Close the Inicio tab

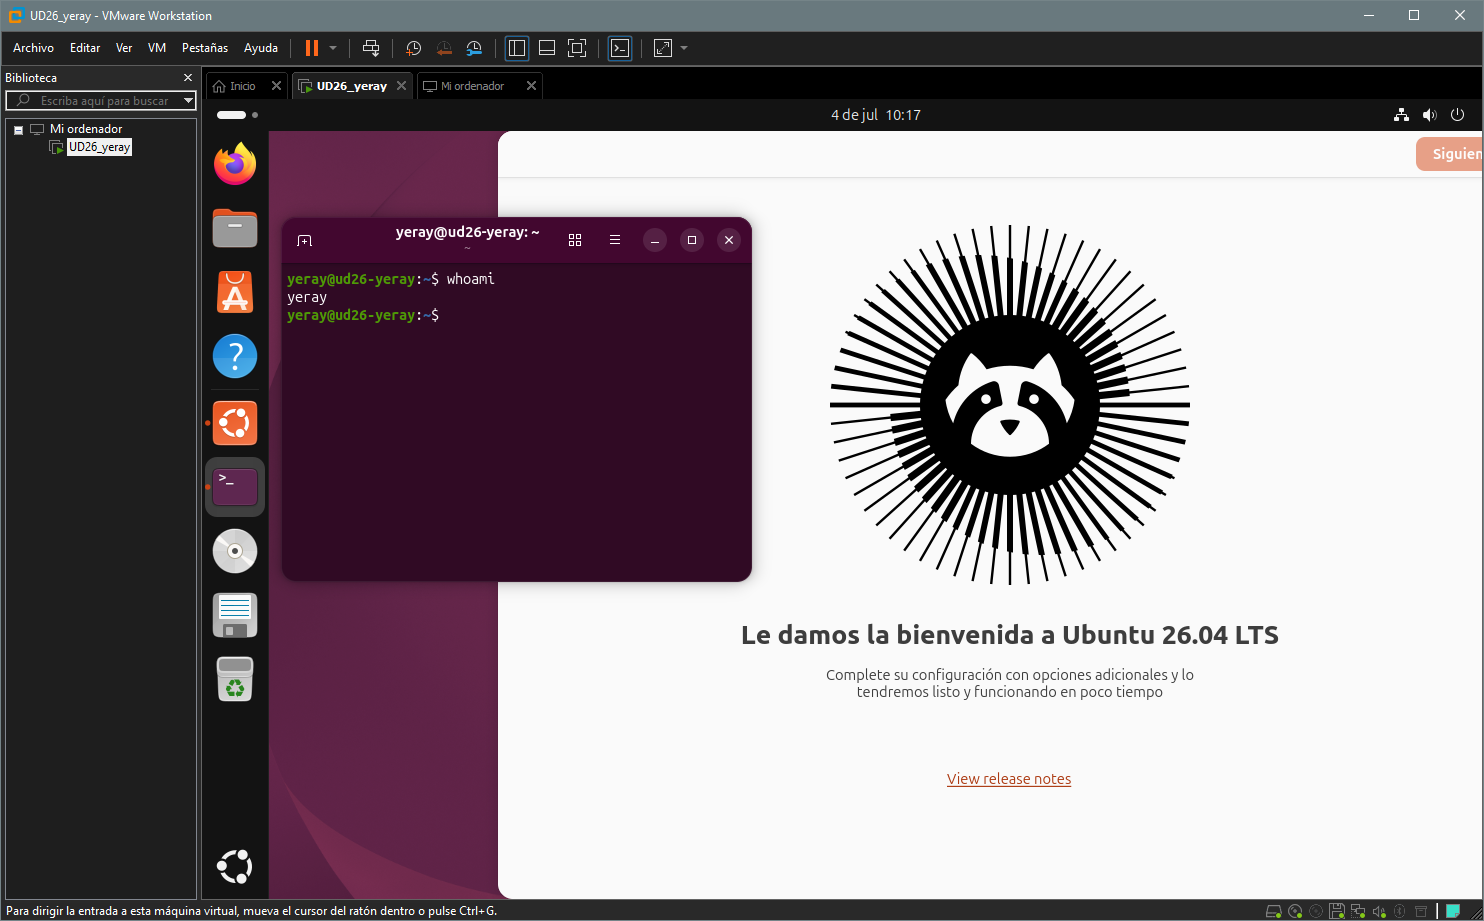(x=277, y=86)
